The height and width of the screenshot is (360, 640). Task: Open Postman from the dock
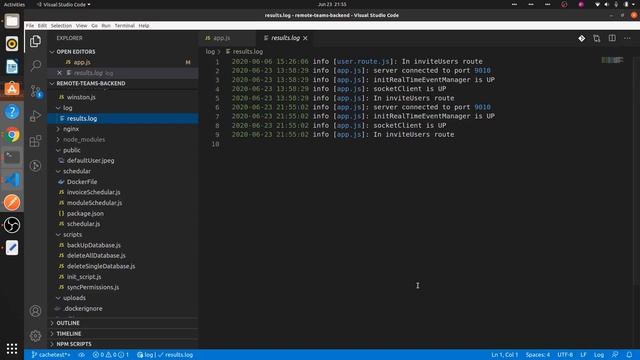[x=12, y=202]
